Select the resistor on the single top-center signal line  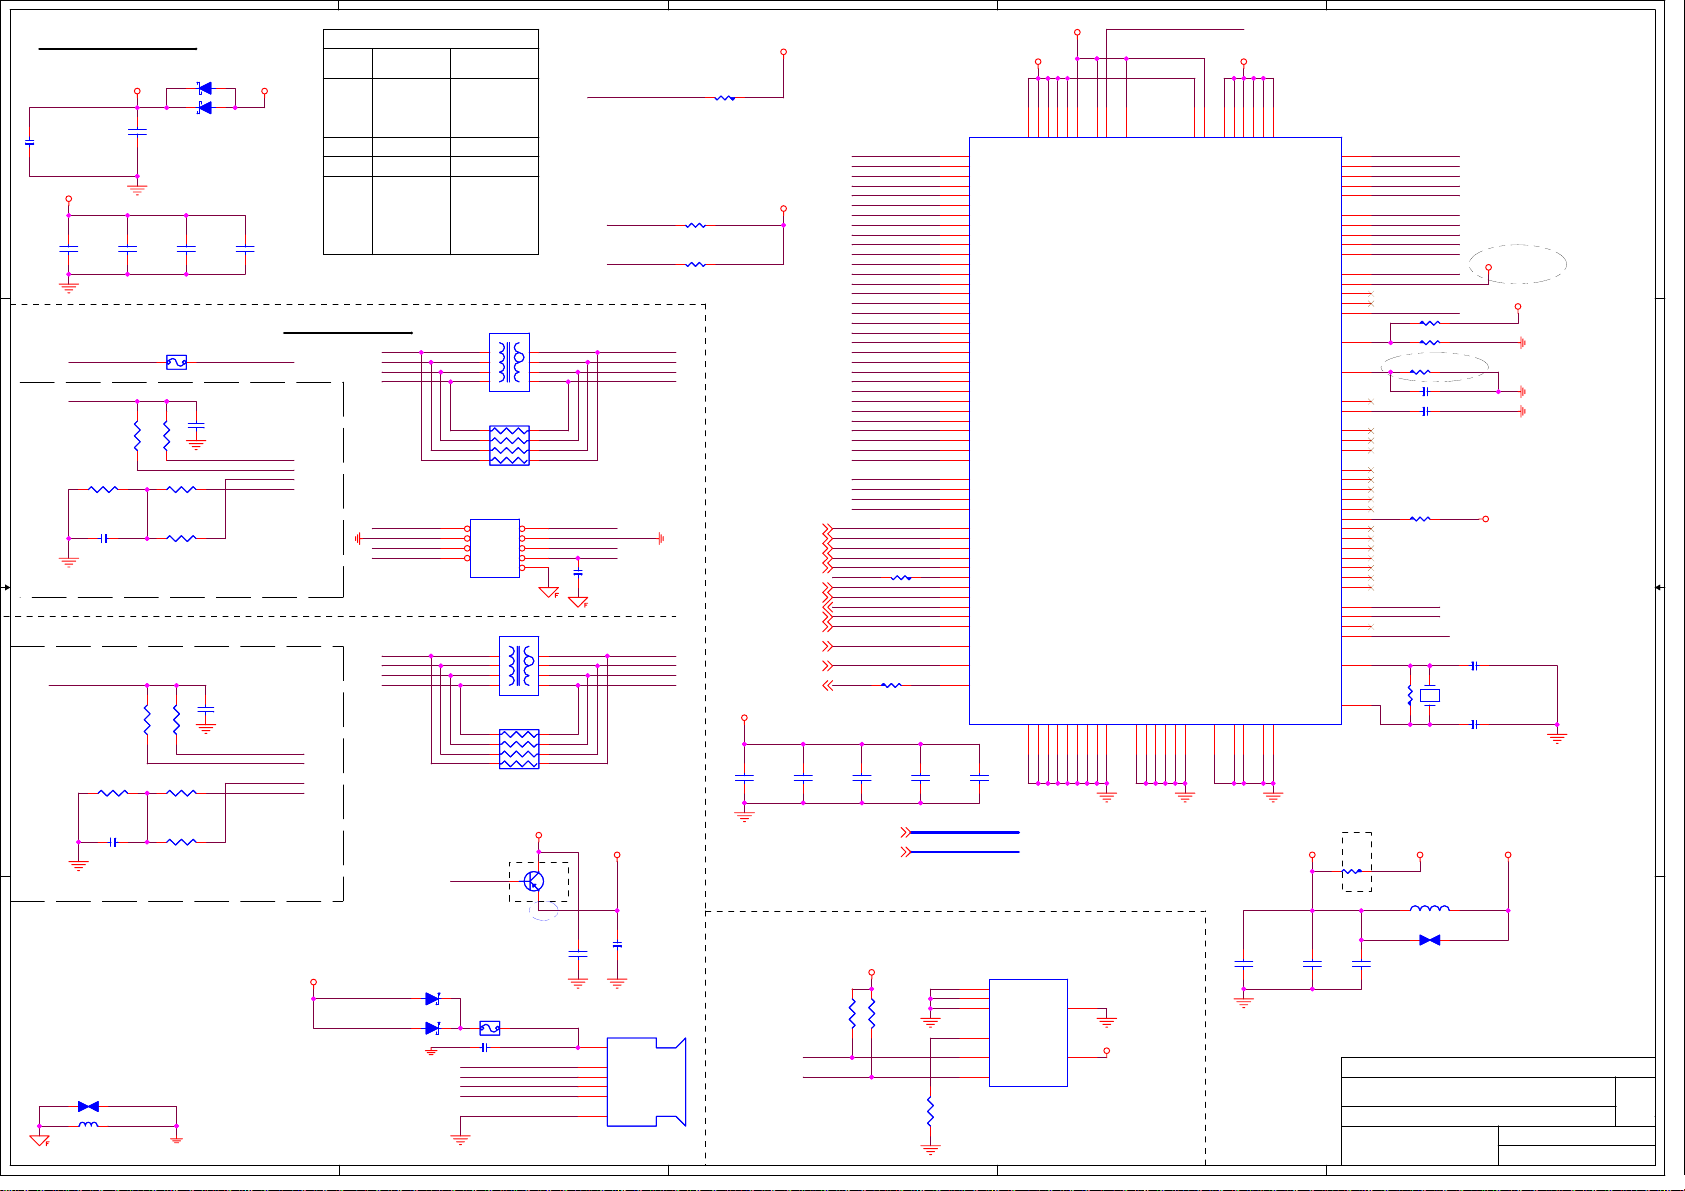pyautogui.click(x=725, y=98)
